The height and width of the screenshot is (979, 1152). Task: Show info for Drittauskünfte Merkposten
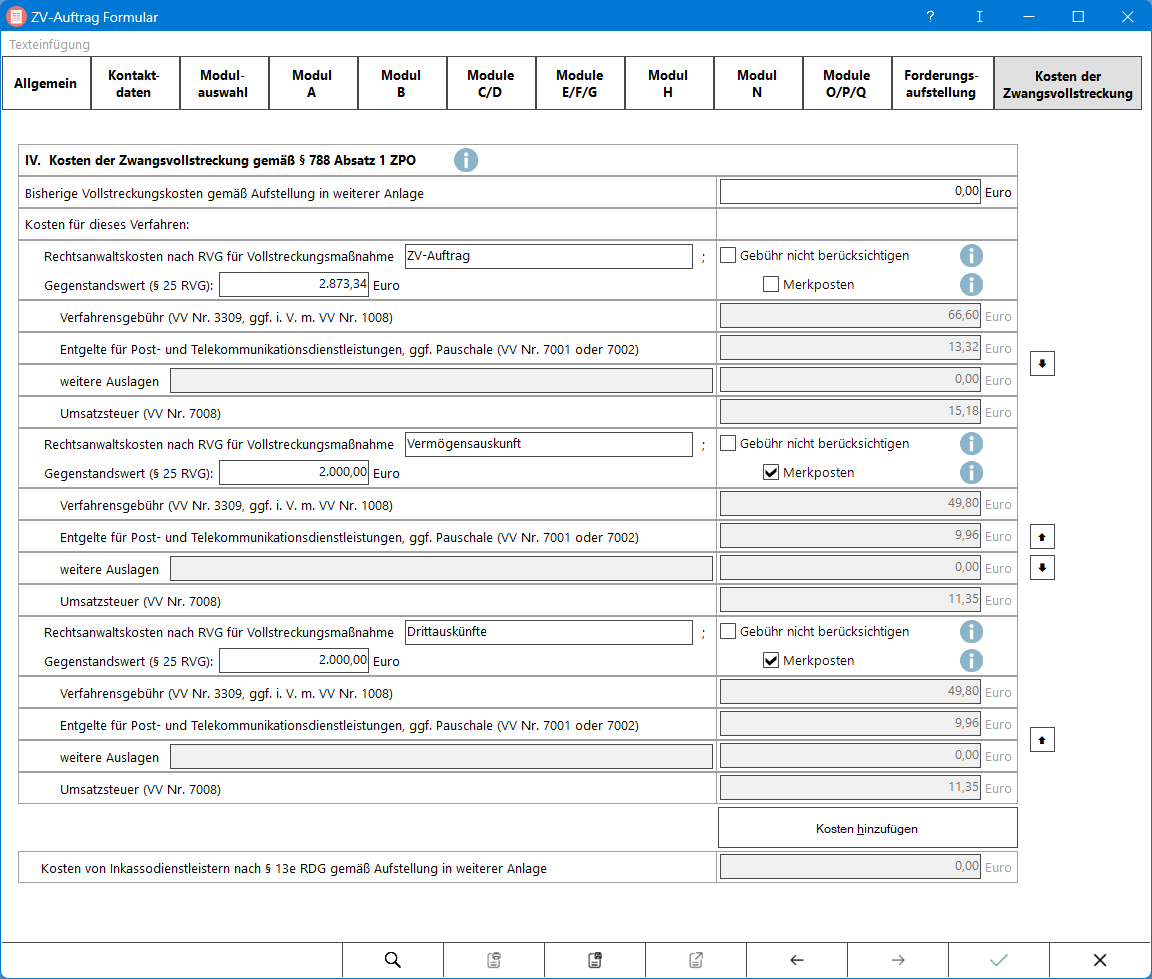pyautogui.click(x=971, y=660)
